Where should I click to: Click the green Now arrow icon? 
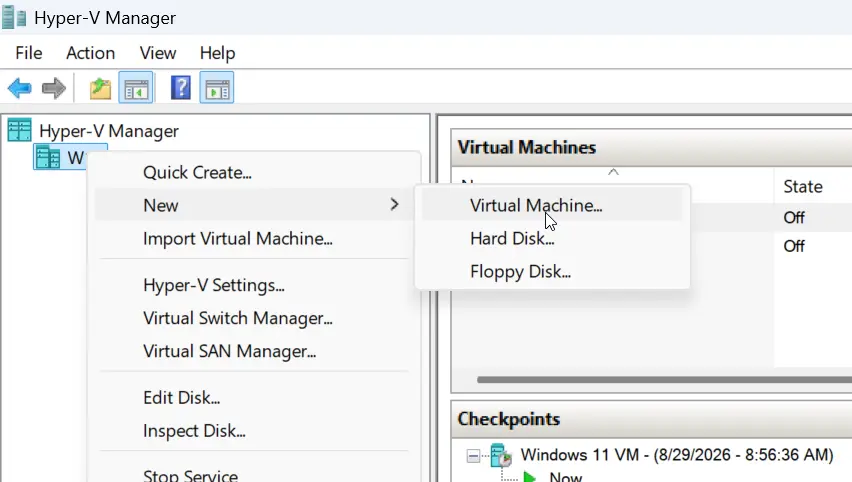coord(529,477)
